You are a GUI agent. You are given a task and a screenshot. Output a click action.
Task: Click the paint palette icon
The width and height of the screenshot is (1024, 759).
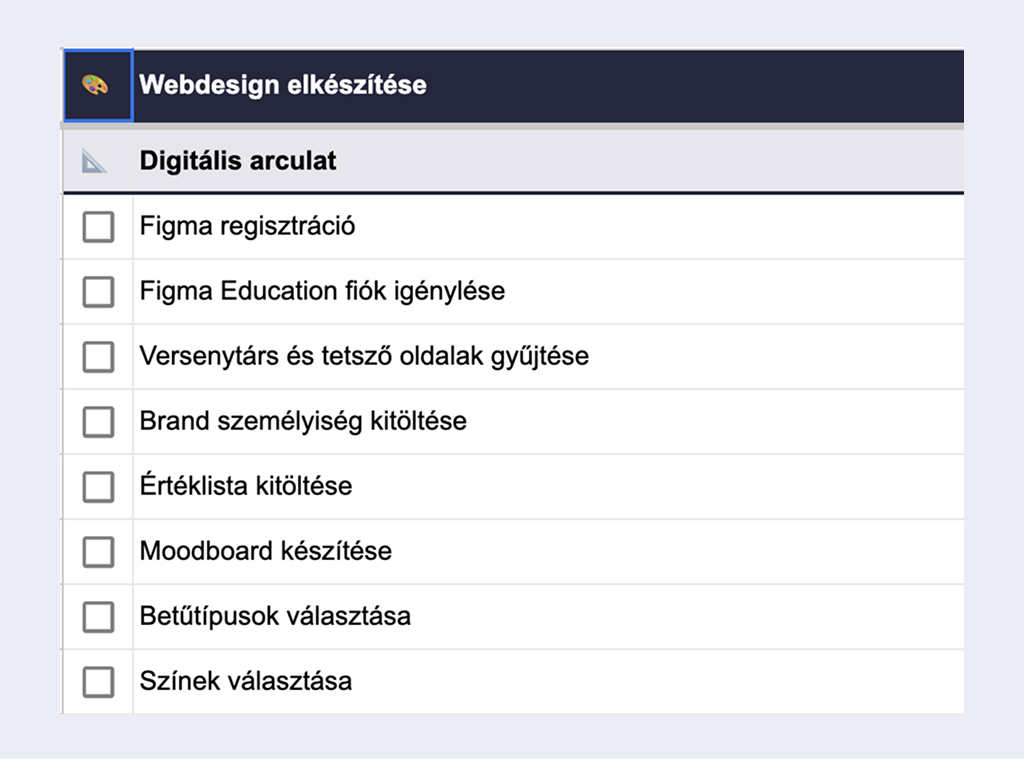click(x=96, y=86)
